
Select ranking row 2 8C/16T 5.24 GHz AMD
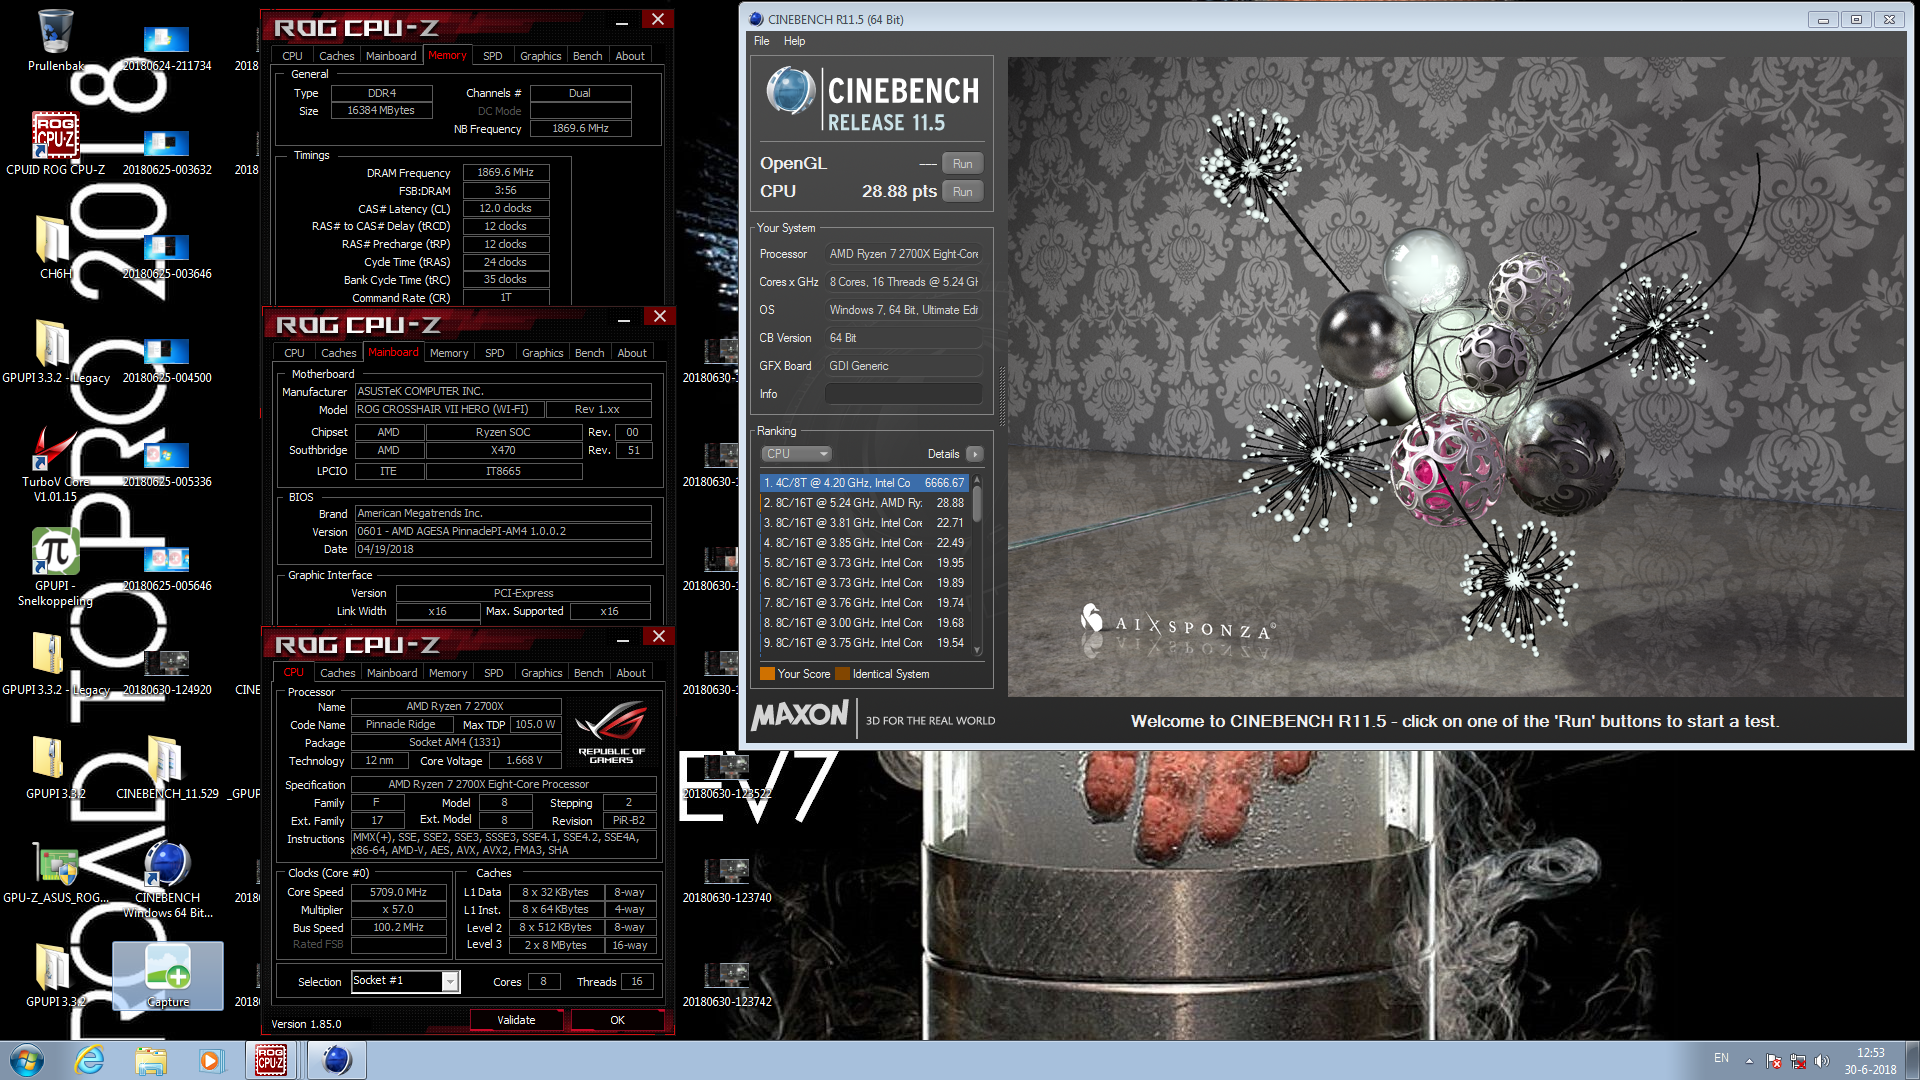(864, 503)
